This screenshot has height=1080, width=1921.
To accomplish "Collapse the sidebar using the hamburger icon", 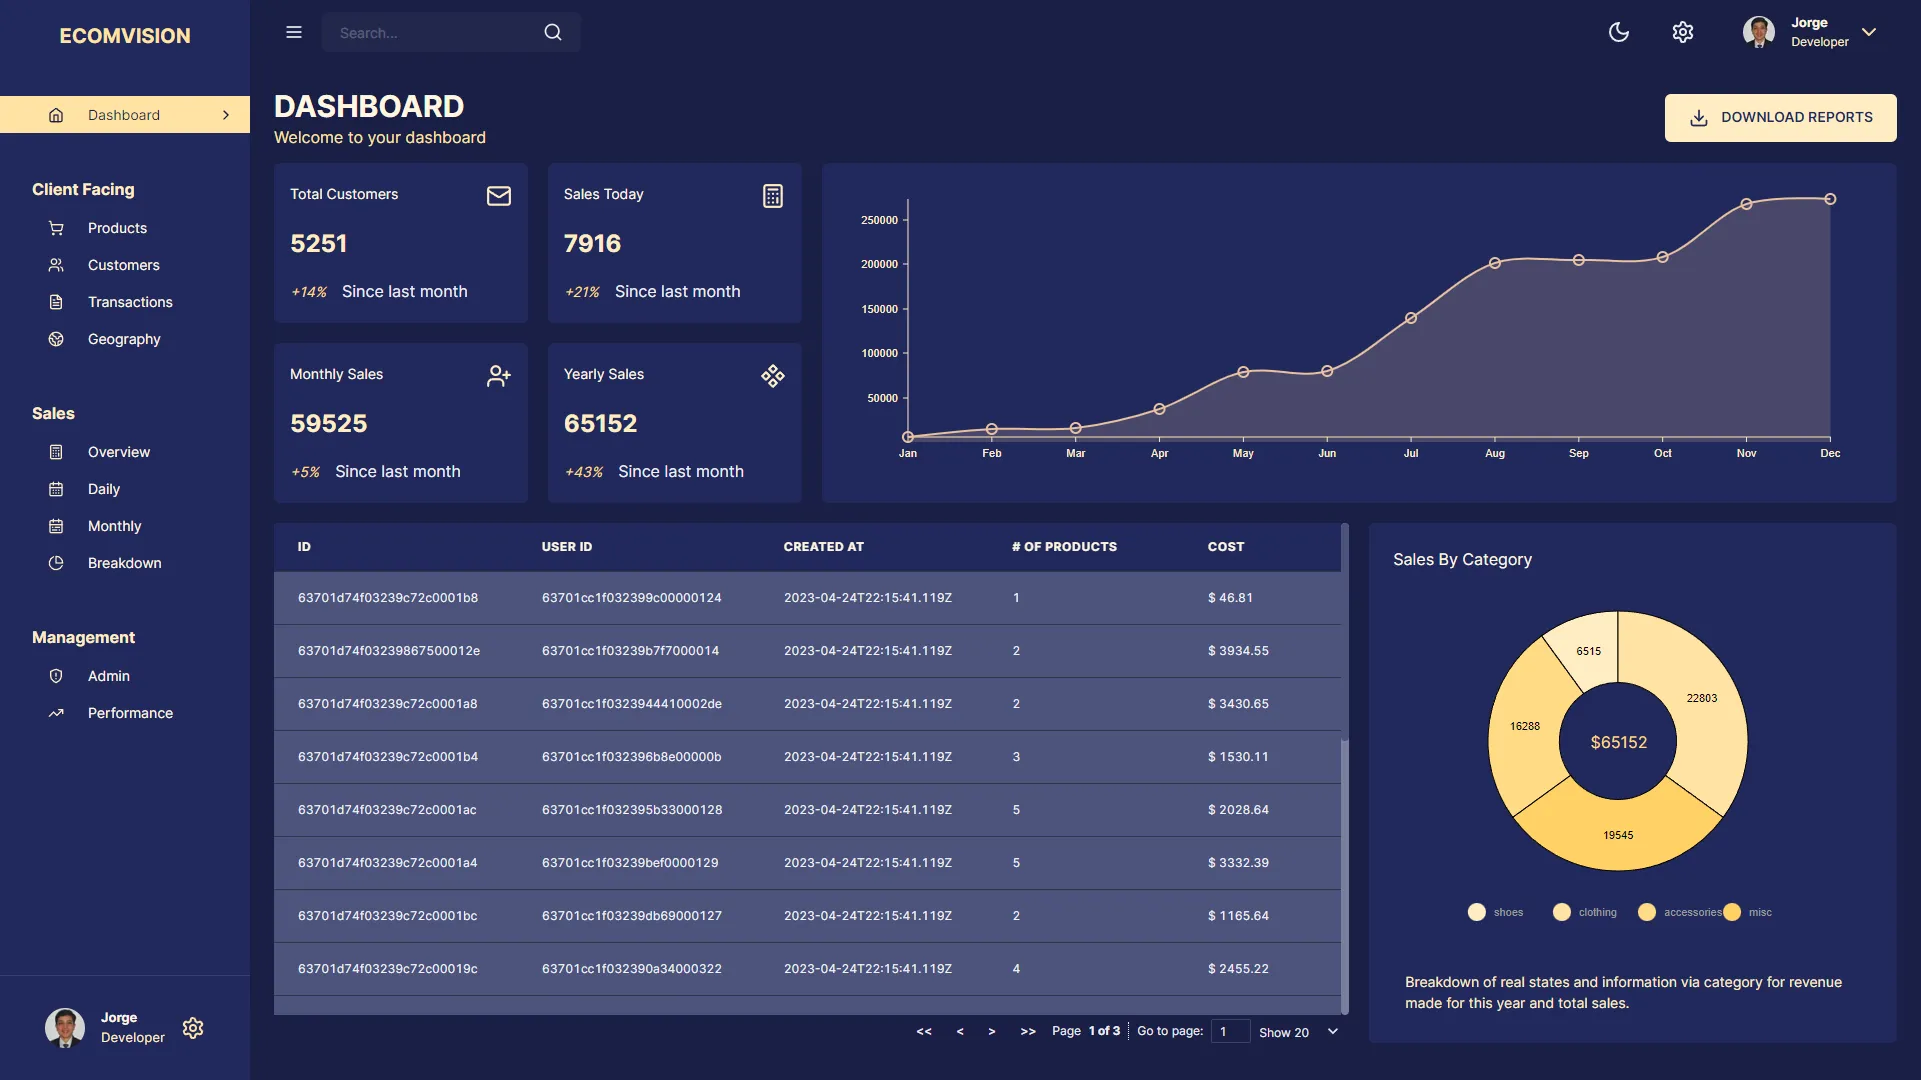I will click(293, 32).
